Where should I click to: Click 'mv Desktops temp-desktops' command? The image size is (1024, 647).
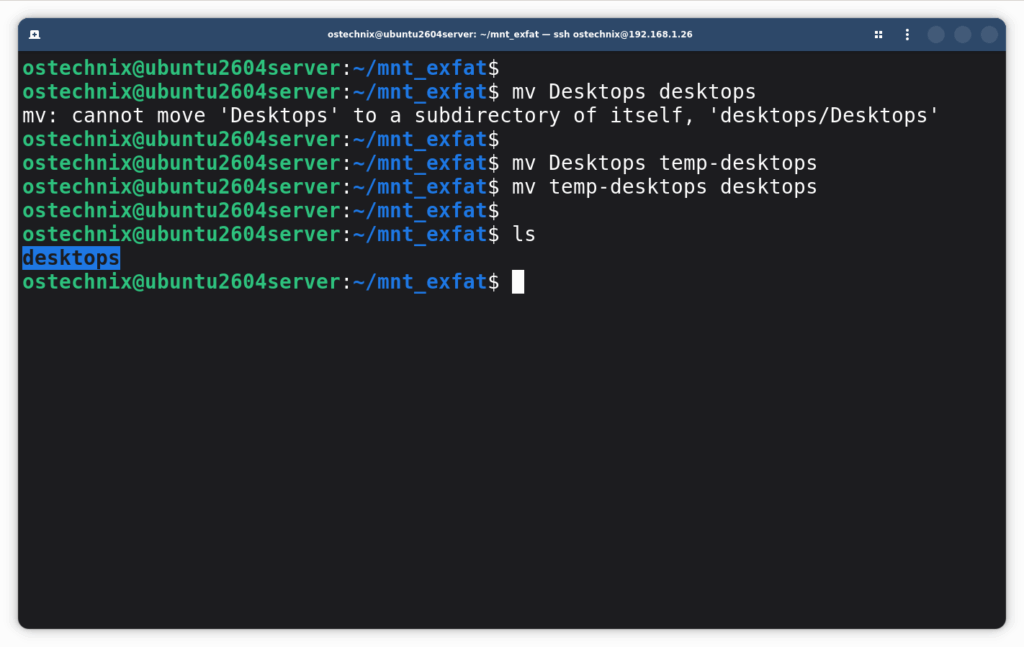click(664, 163)
